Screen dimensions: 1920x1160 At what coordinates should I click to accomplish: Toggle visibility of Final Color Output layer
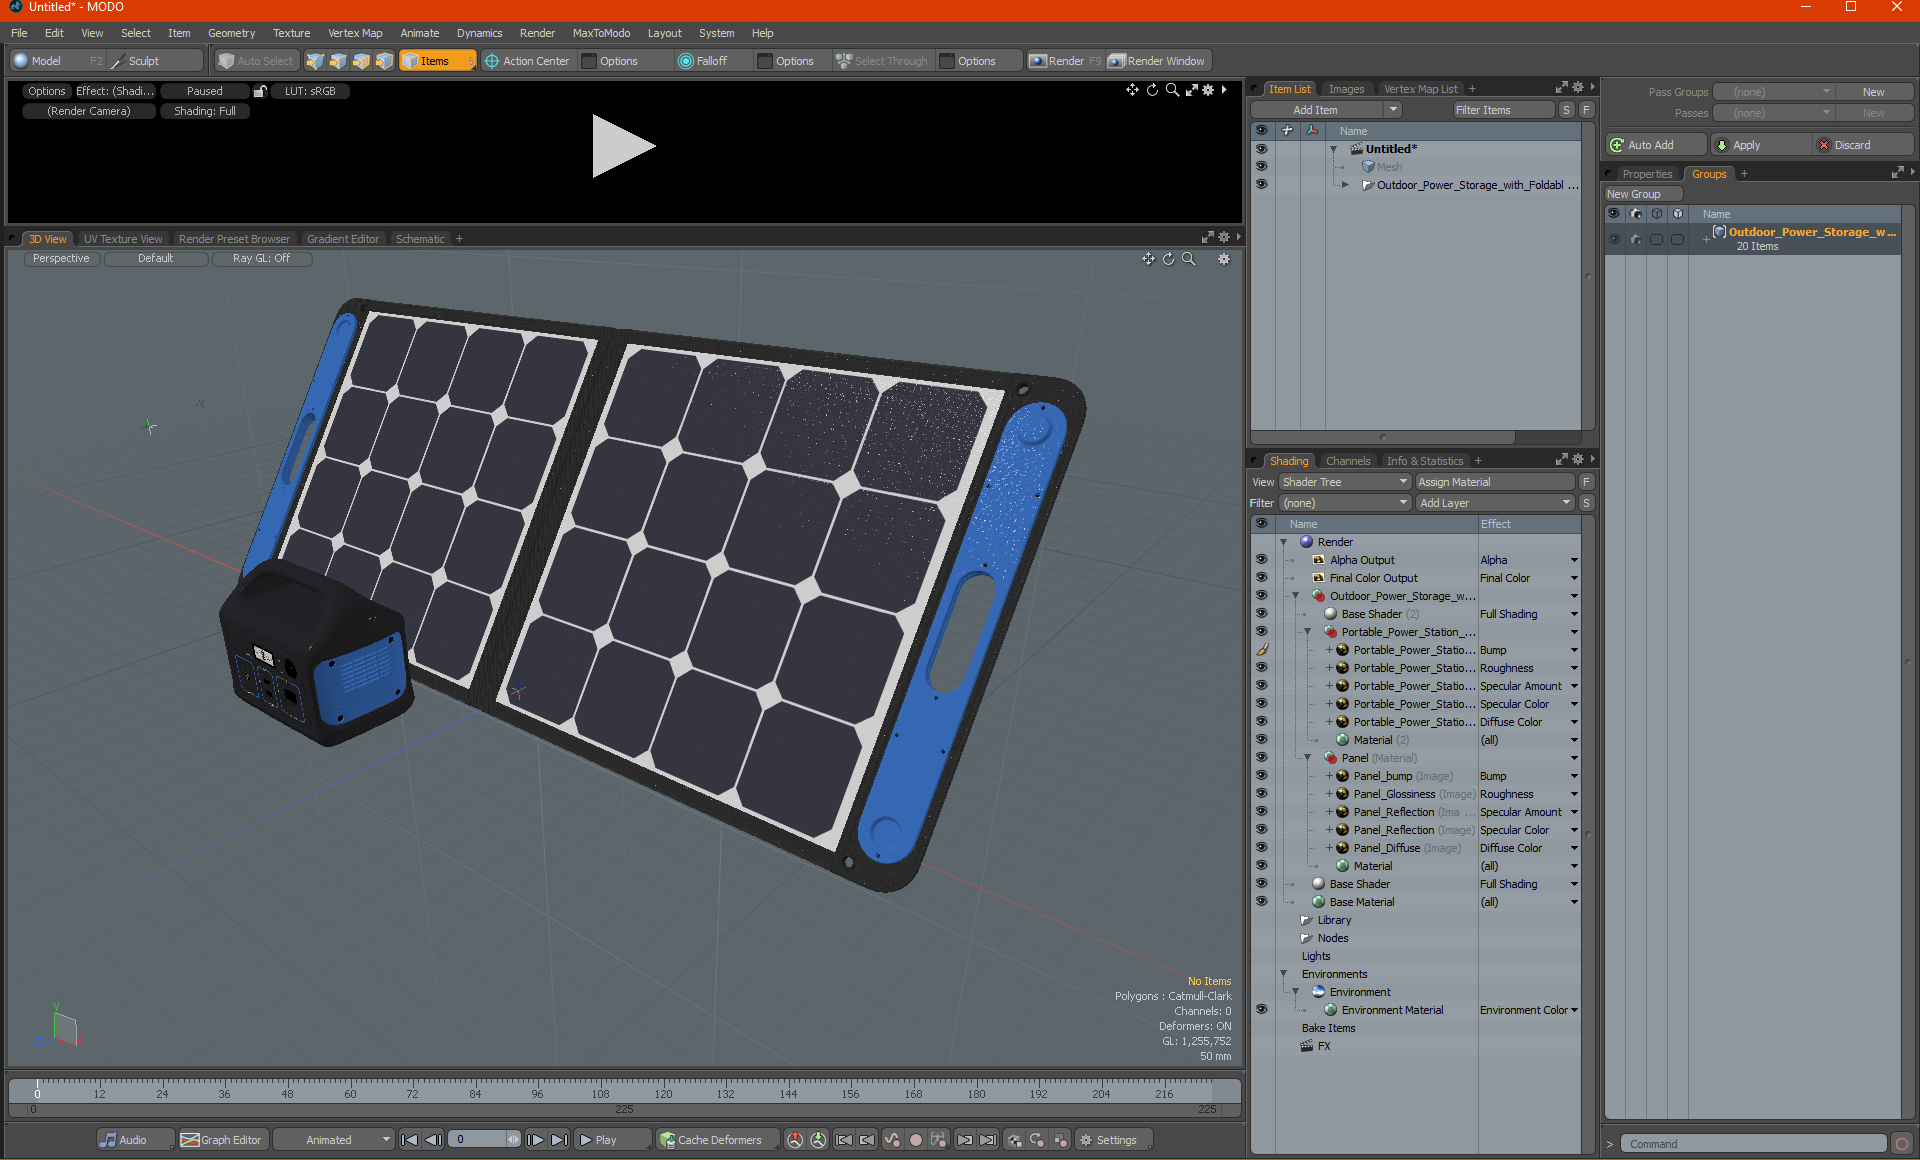pyautogui.click(x=1261, y=578)
